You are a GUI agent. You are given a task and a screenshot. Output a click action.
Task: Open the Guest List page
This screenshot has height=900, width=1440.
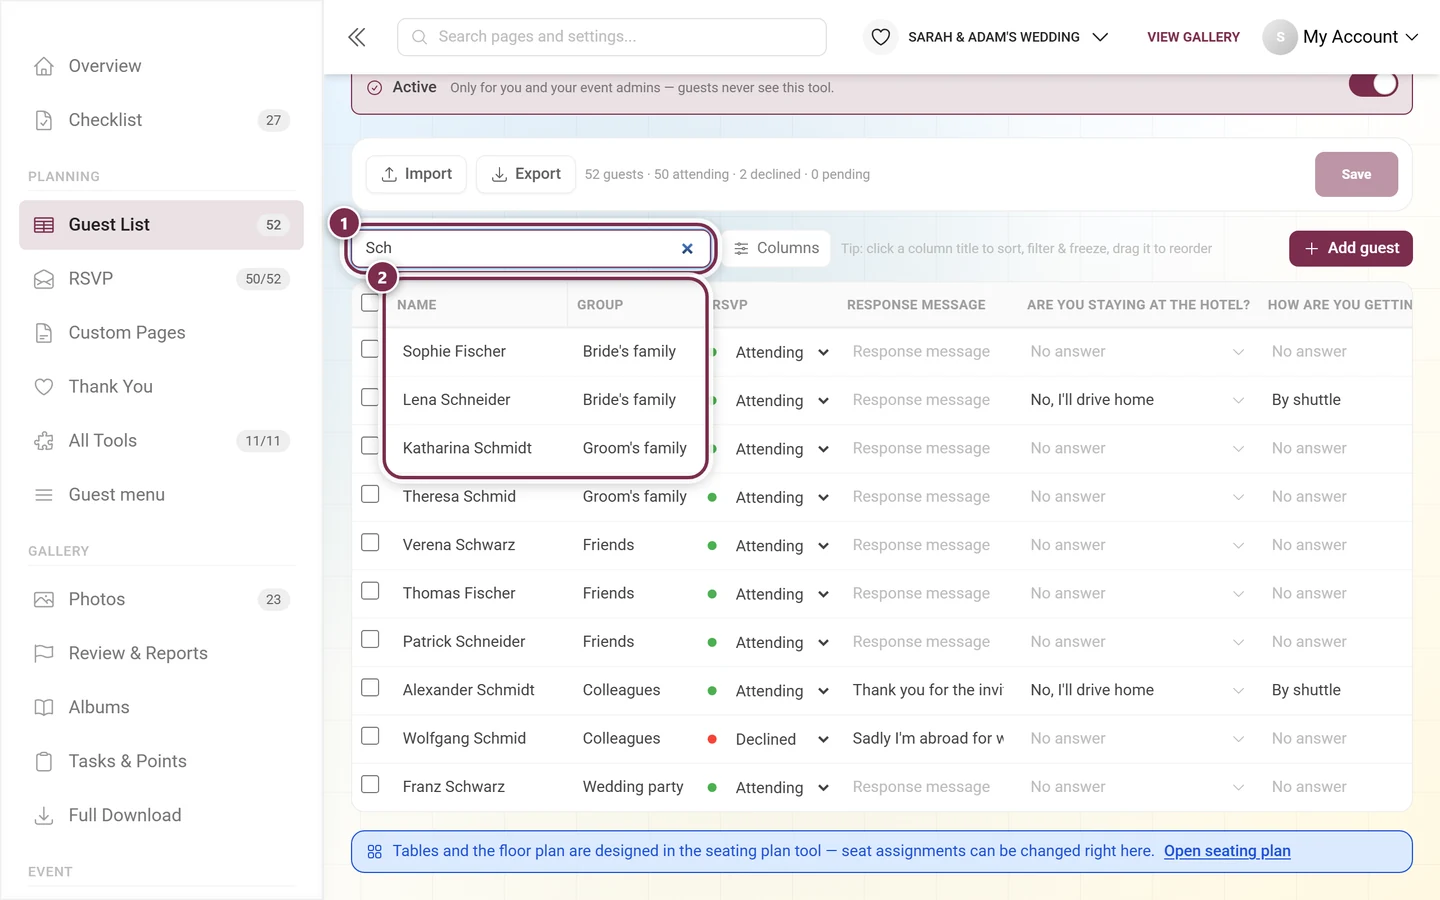click(161, 225)
